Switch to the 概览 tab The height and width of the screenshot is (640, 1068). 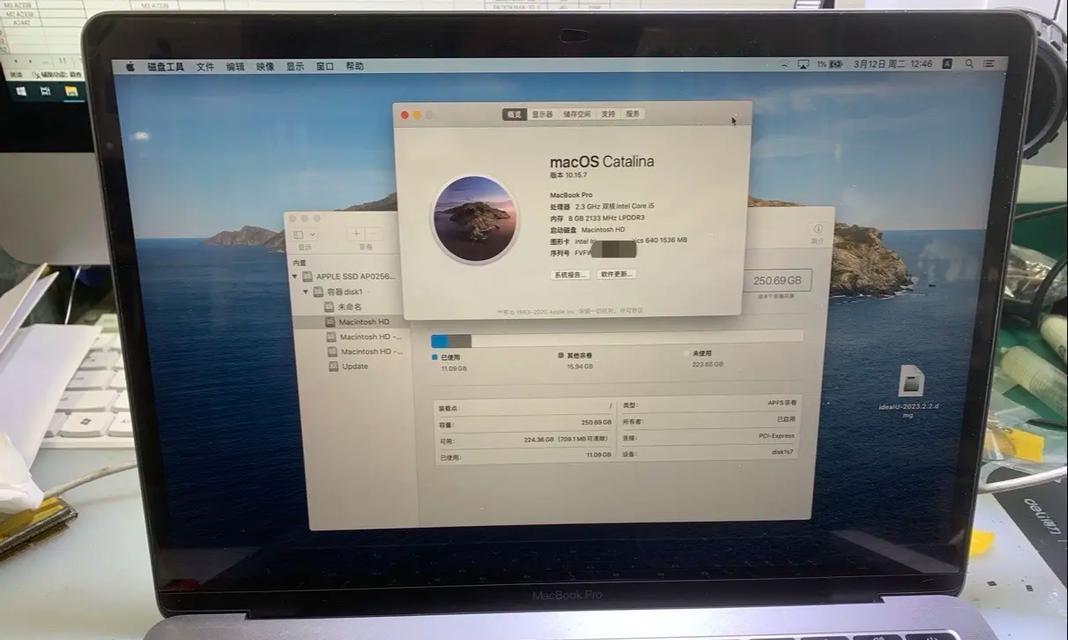[x=514, y=114]
